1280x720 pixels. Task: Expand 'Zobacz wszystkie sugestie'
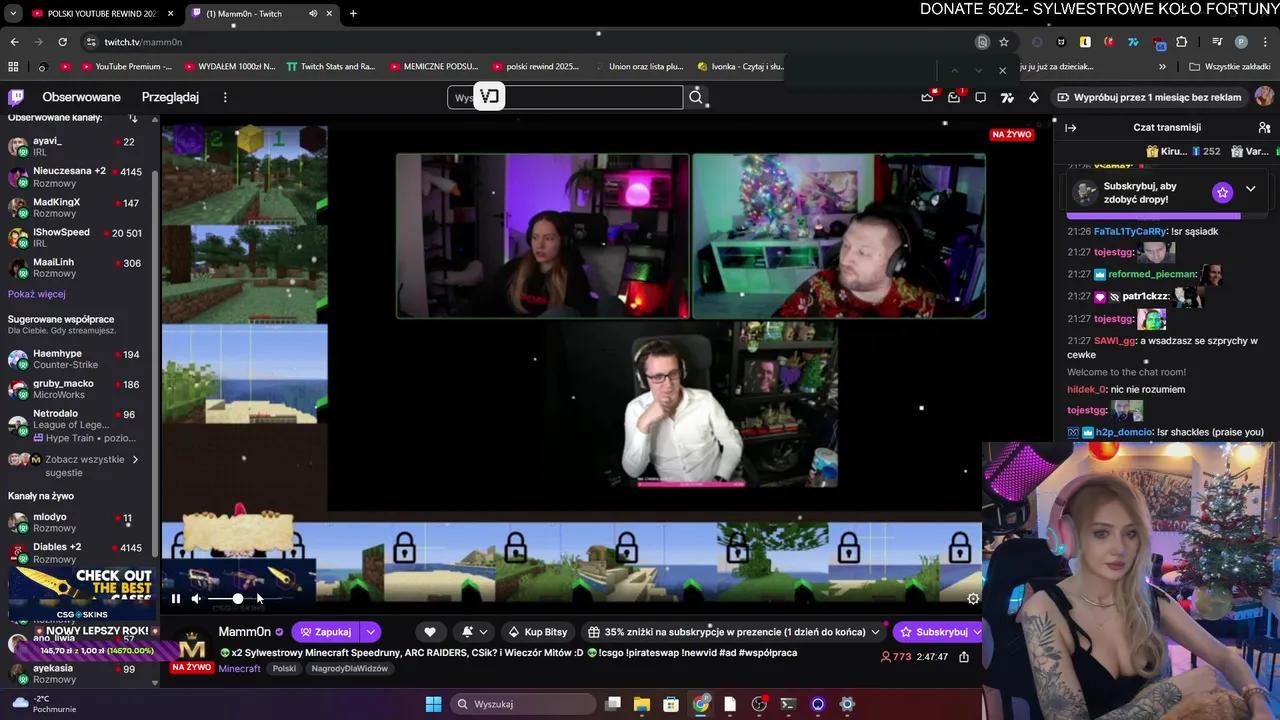pos(78,465)
